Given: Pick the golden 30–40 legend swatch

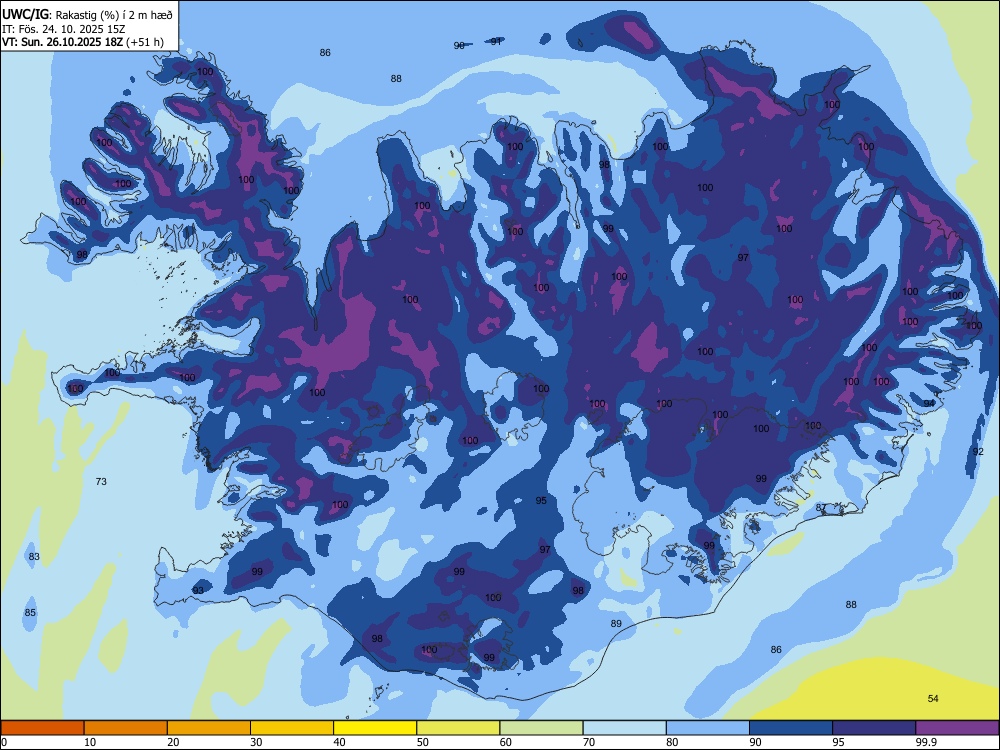Looking at the screenshot, I should pyautogui.click(x=292, y=728).
